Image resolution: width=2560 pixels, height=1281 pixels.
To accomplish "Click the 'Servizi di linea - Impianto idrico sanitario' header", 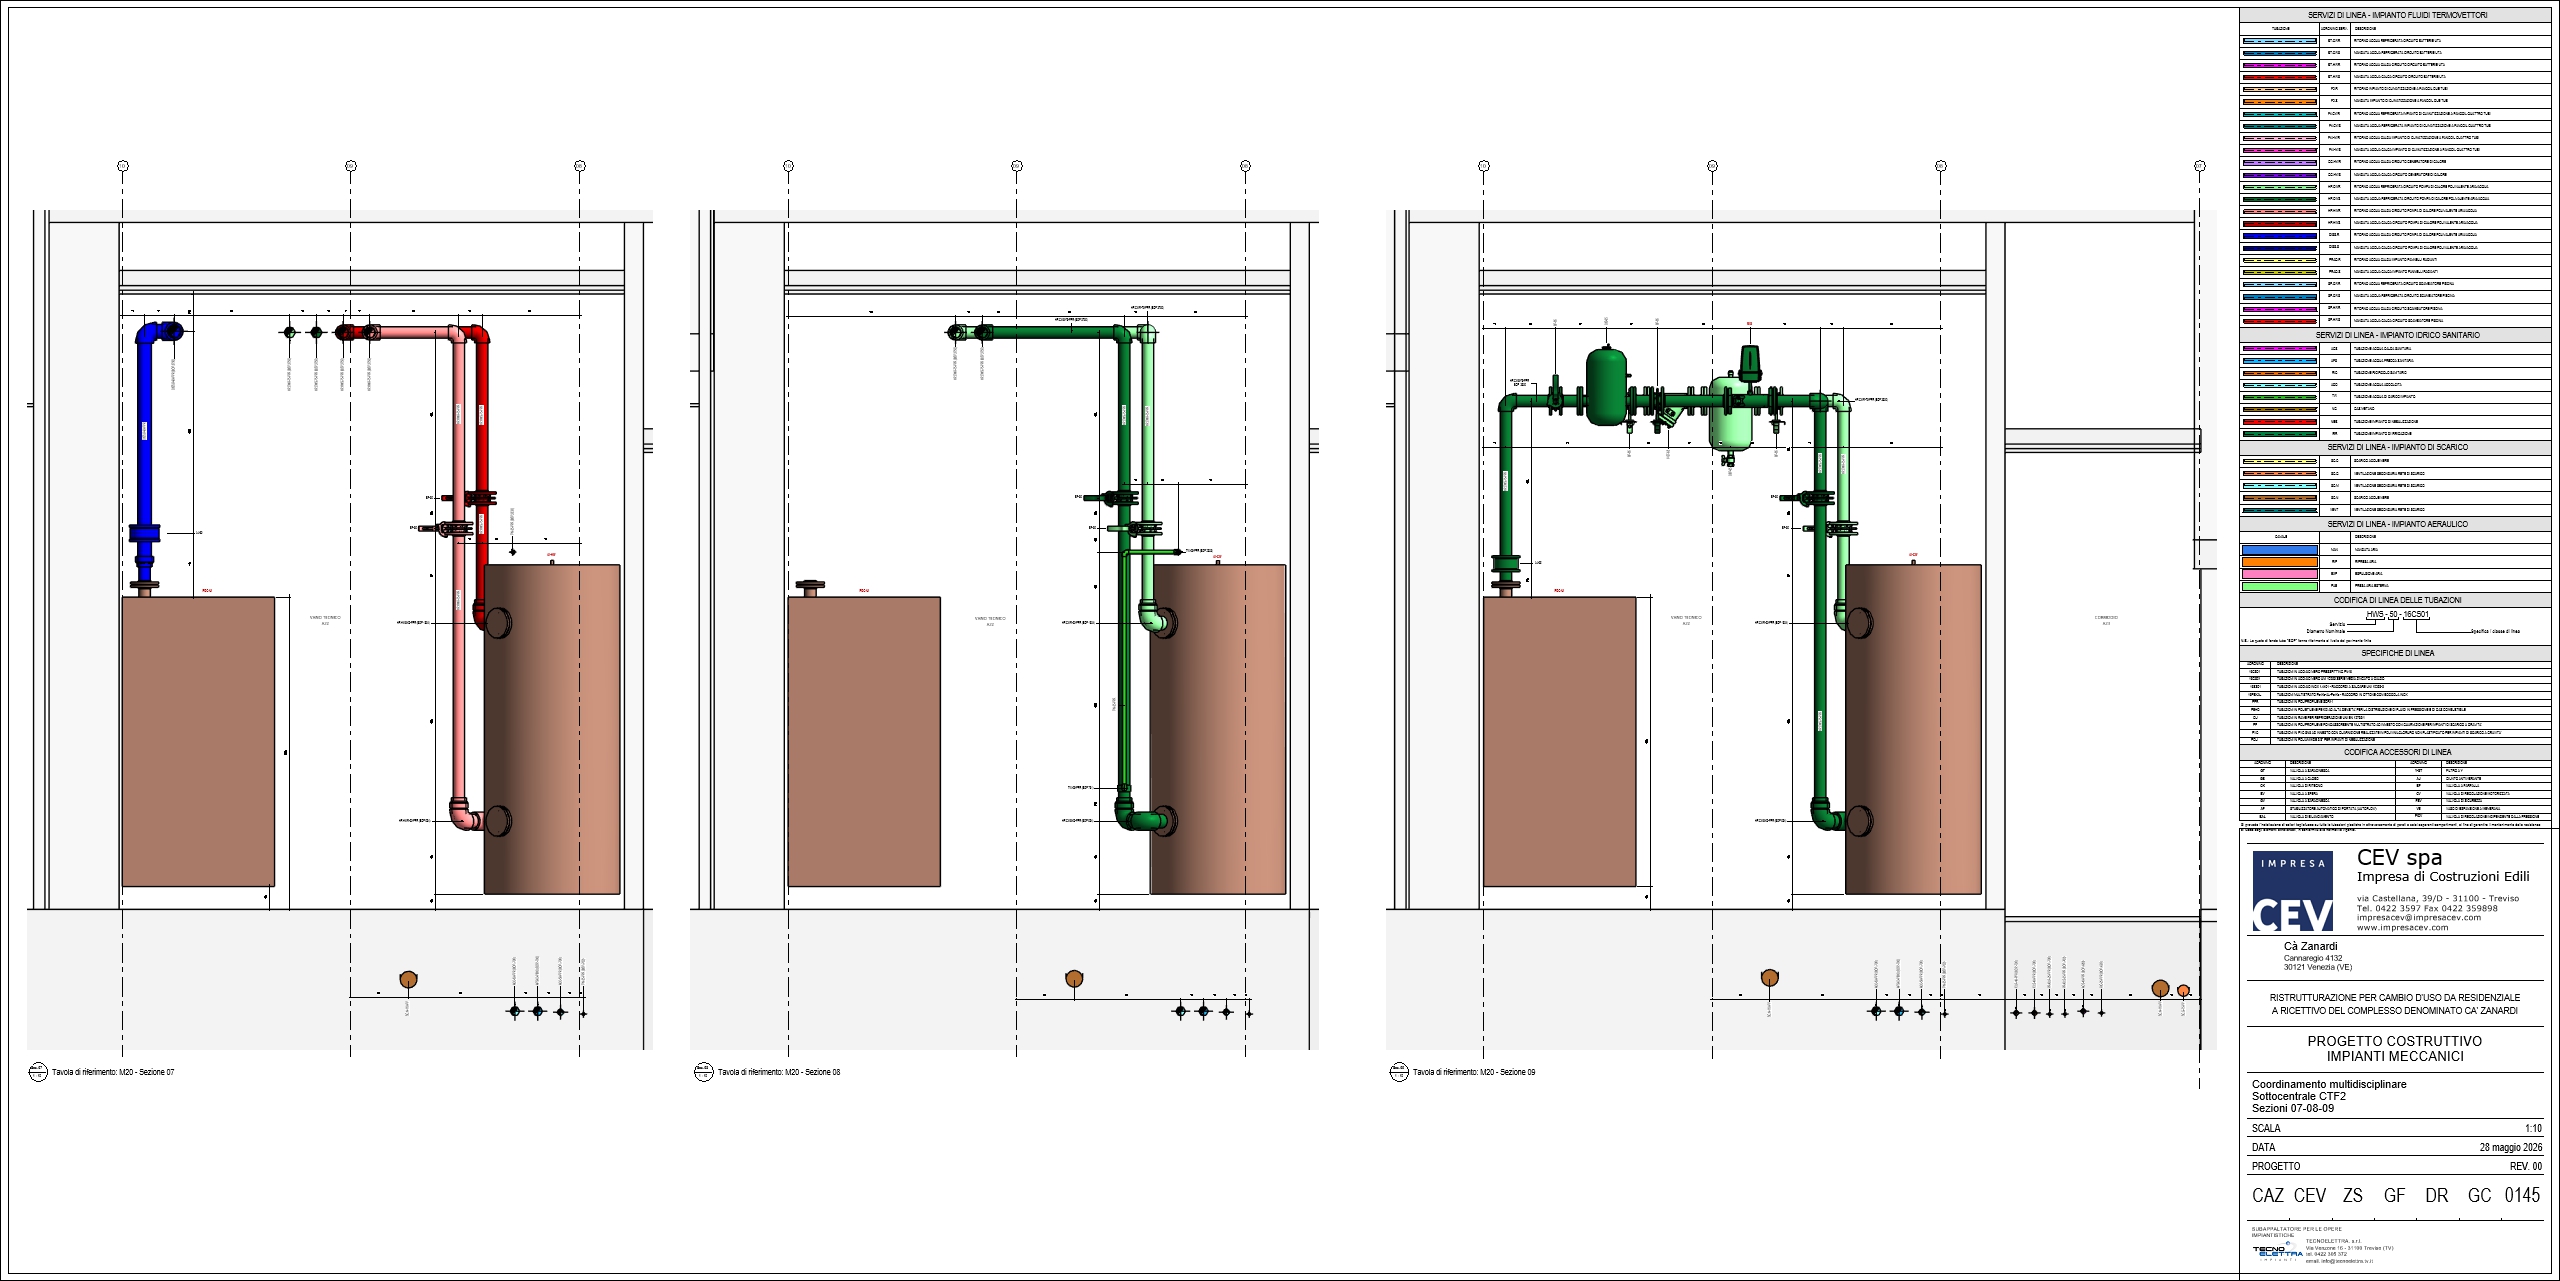I will 2395,335.
